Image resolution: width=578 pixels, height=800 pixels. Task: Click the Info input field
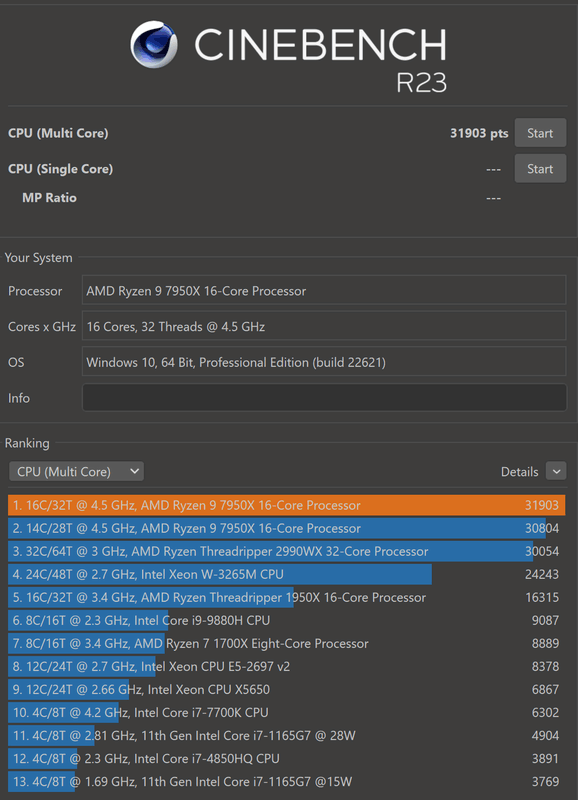click(324, 397)
